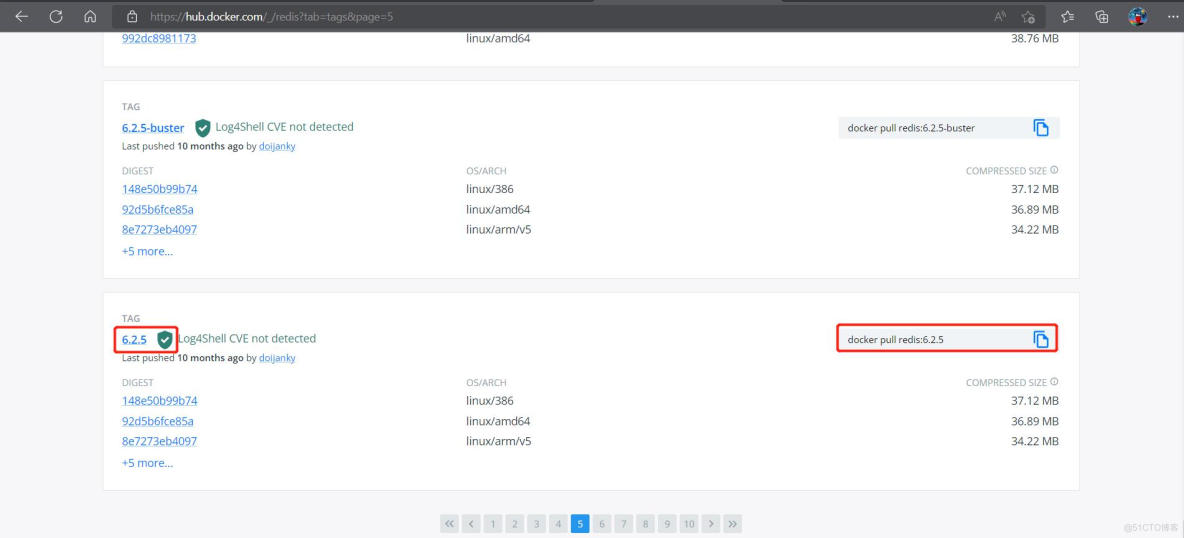Open digest 92d5b6fce85a under 6.2.5-buster

point(158,209)
